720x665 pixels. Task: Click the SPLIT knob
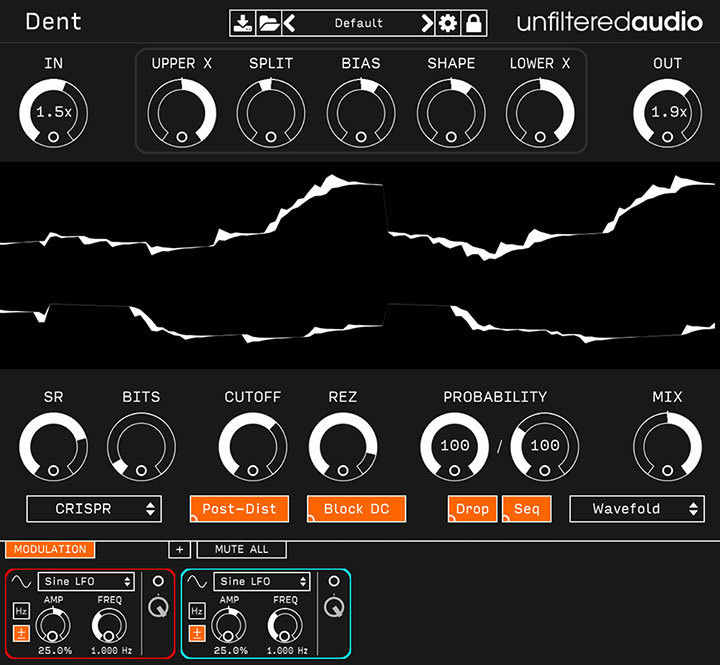point(271,113)
